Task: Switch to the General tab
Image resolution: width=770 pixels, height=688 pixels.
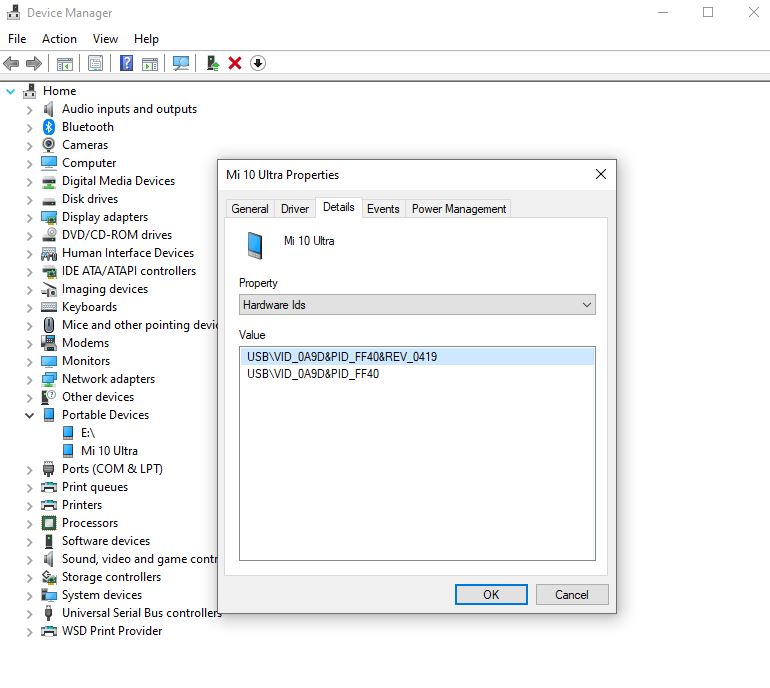Action: pyautogui.click(x=250, y=209)
